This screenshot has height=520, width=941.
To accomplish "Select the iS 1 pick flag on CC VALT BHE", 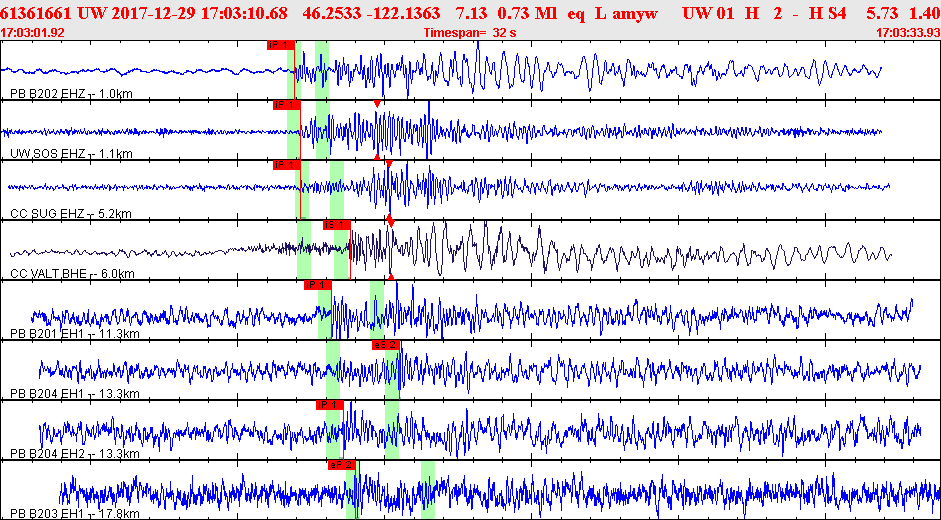I will 336,225.
